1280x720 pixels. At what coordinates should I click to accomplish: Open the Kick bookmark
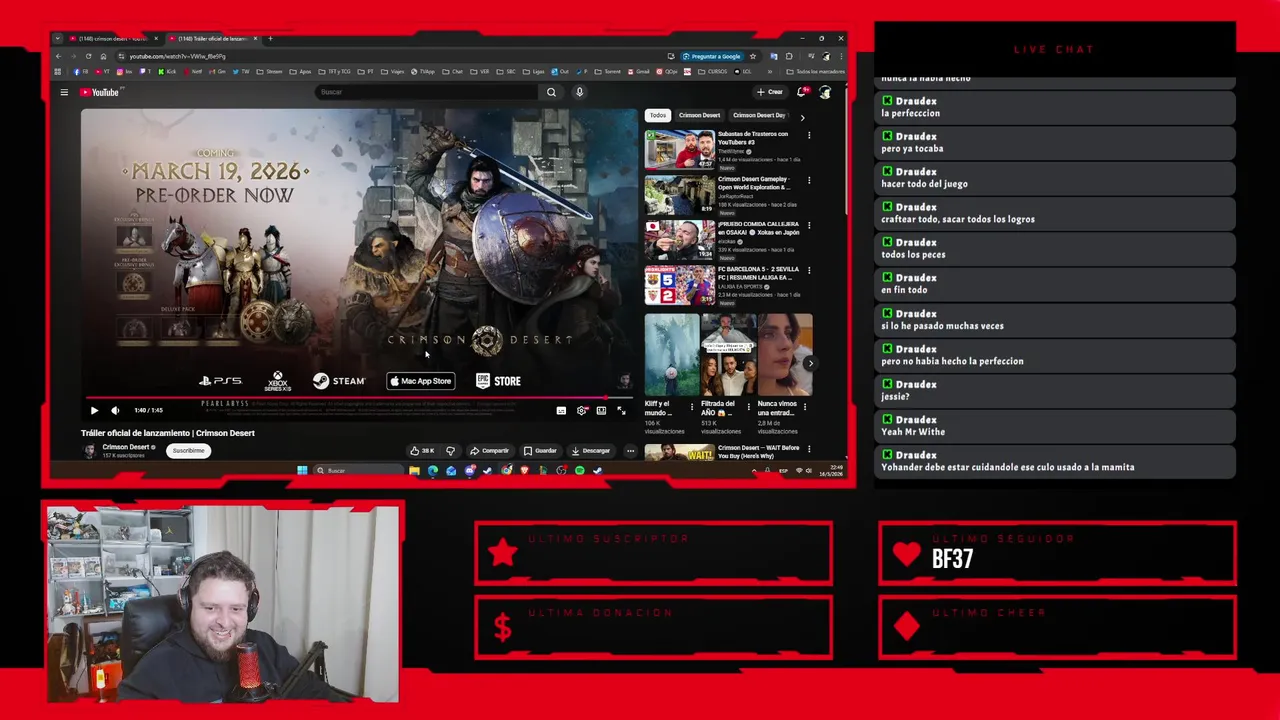(x=168, y=72)
